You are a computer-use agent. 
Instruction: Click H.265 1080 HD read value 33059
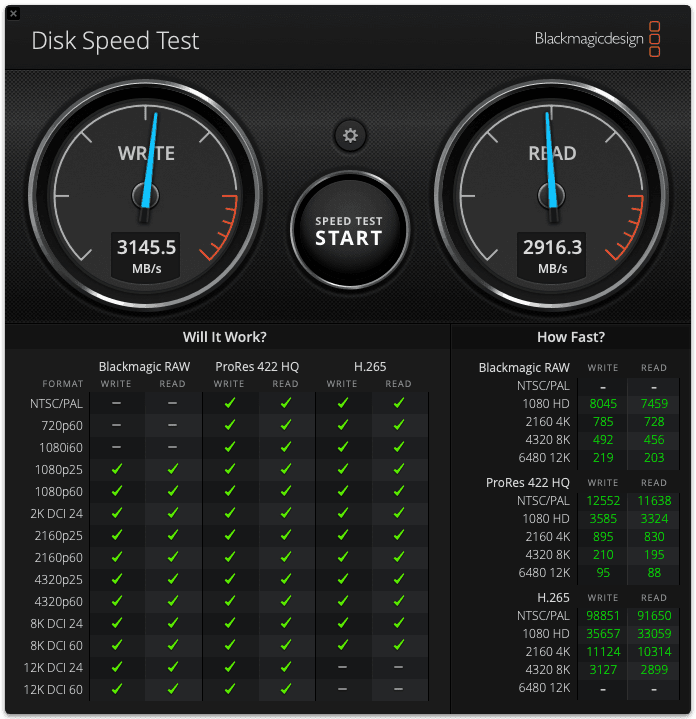click(654, 634)
